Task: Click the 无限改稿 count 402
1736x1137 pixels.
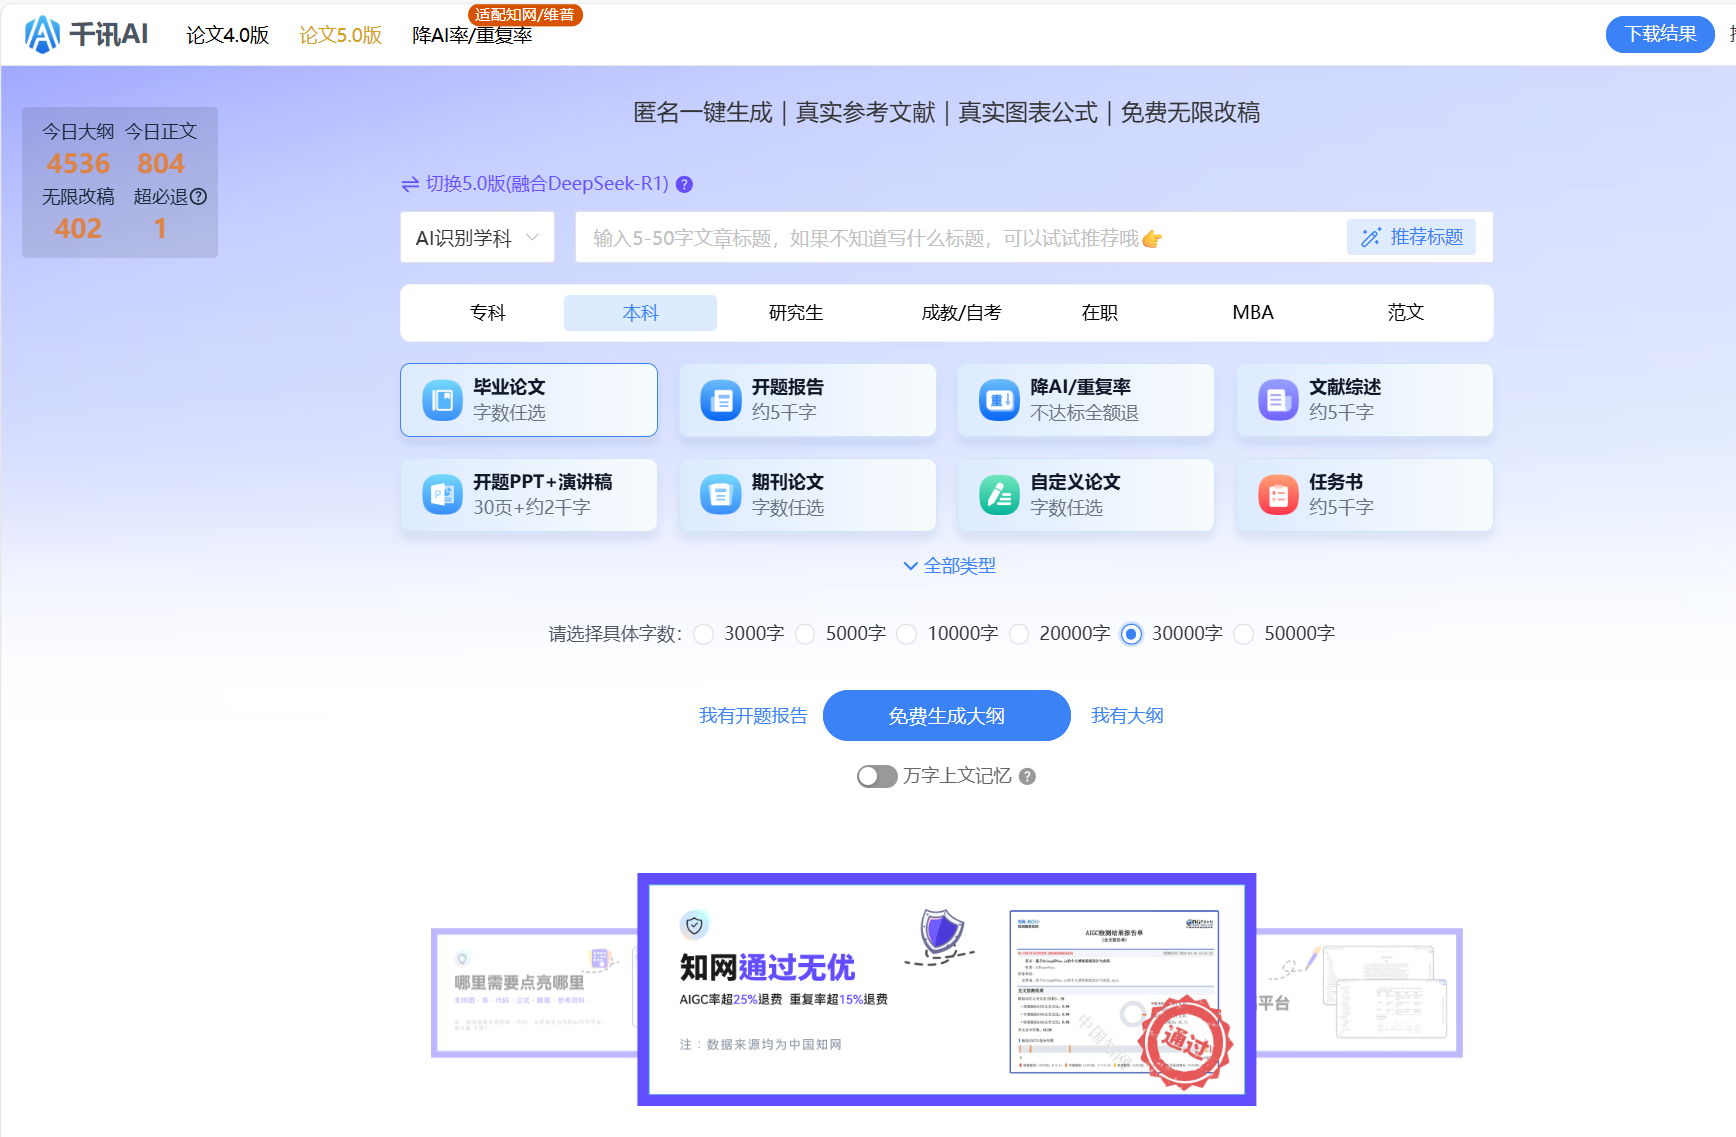Action: point(78,228)
